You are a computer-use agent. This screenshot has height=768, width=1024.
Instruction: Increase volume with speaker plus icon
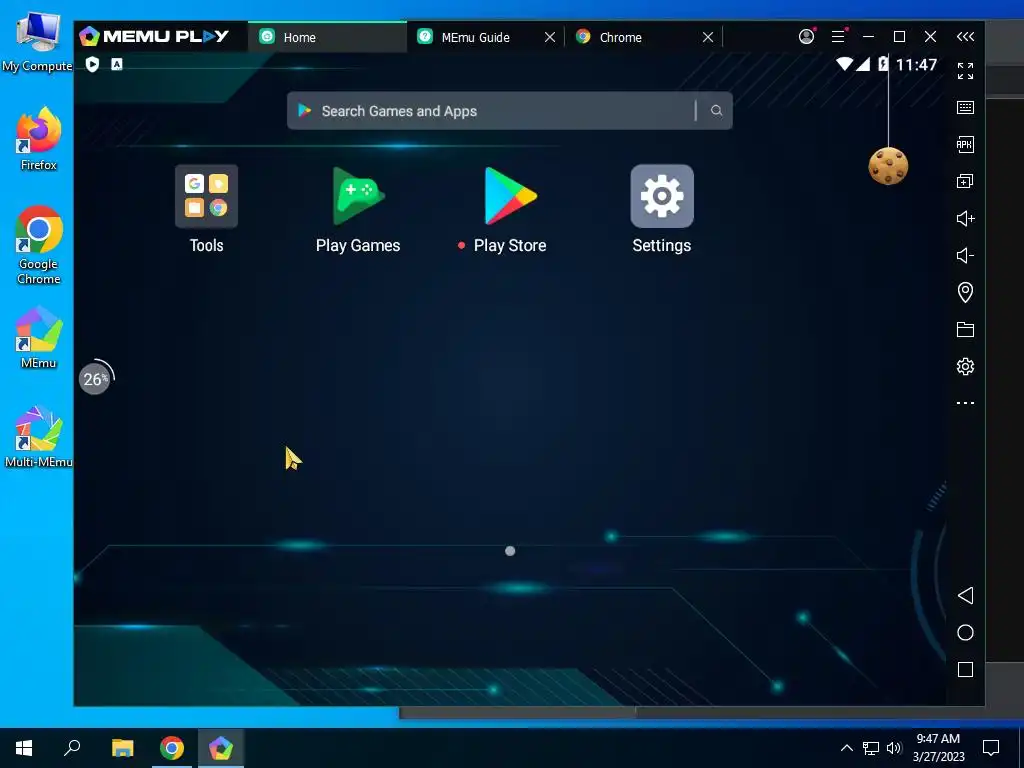pos(965,218)
